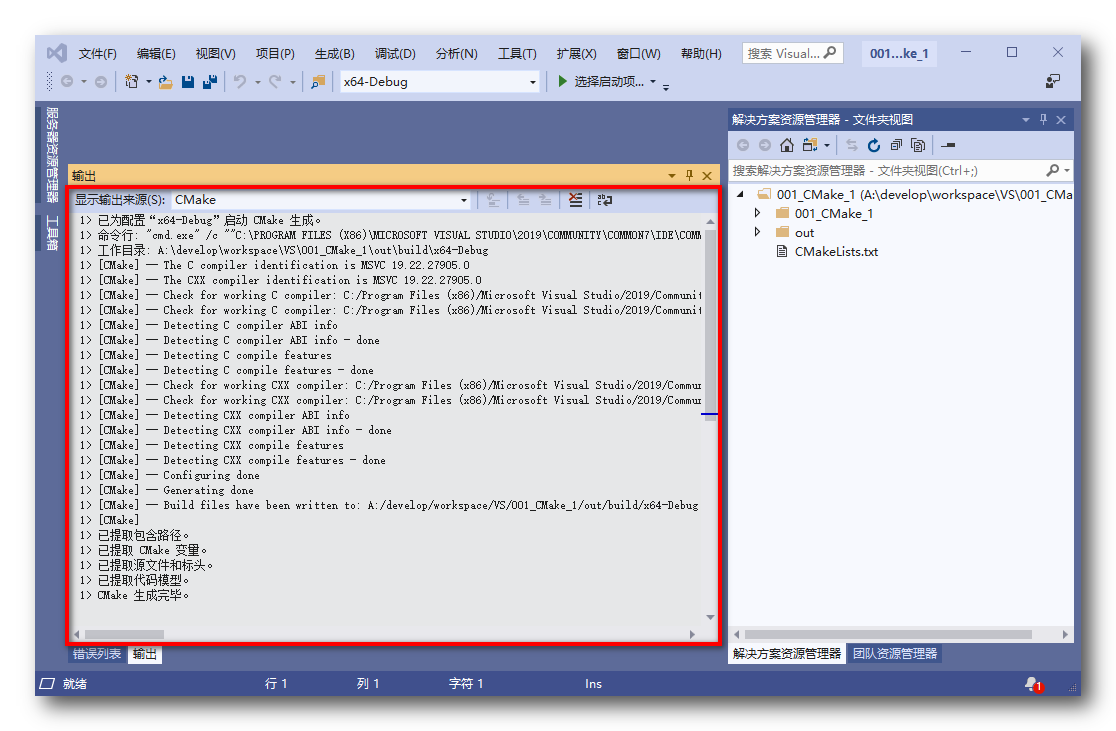Screen dimensions: 1116x731
Task: Click the output panel horizontal scrollbar thumb
Action: click(x=125, y=634)
